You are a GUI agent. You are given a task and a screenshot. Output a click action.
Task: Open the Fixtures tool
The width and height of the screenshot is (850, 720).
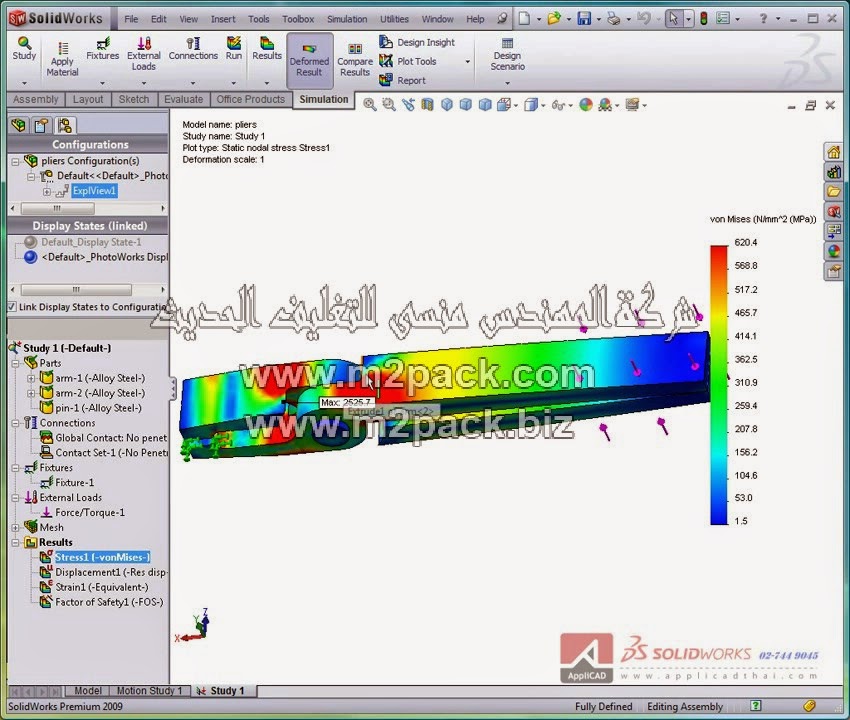point(102,48)
